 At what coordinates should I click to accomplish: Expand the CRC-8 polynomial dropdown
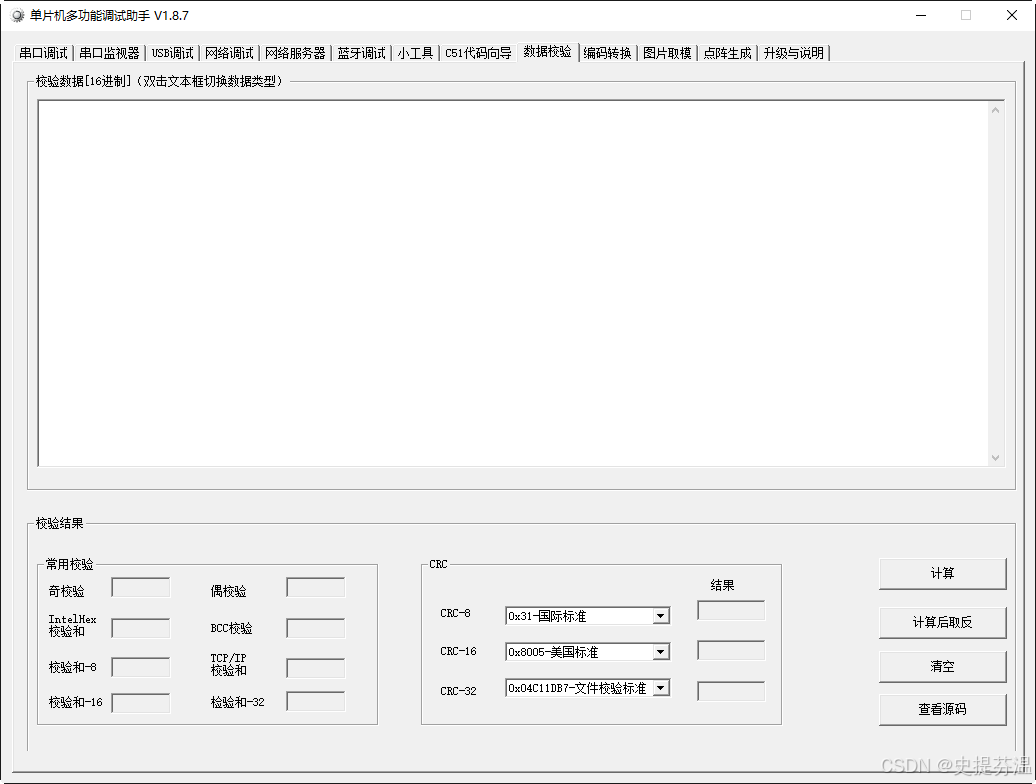[660, 616]
